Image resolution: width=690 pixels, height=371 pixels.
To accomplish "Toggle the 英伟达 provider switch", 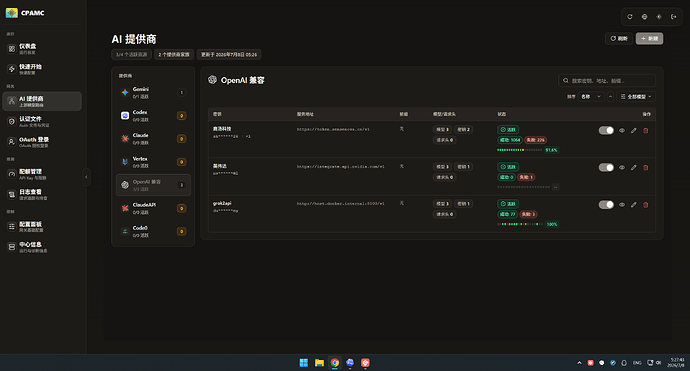I will [x=606, y=167].
